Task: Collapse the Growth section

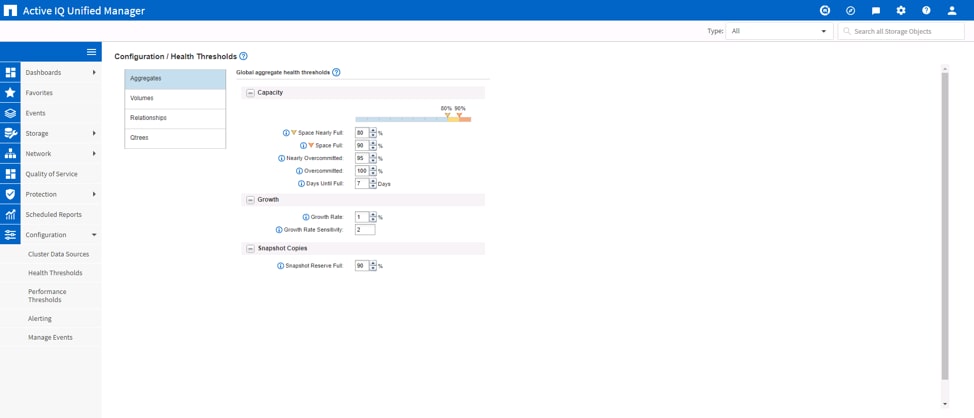Action: [x=250, y=200]
